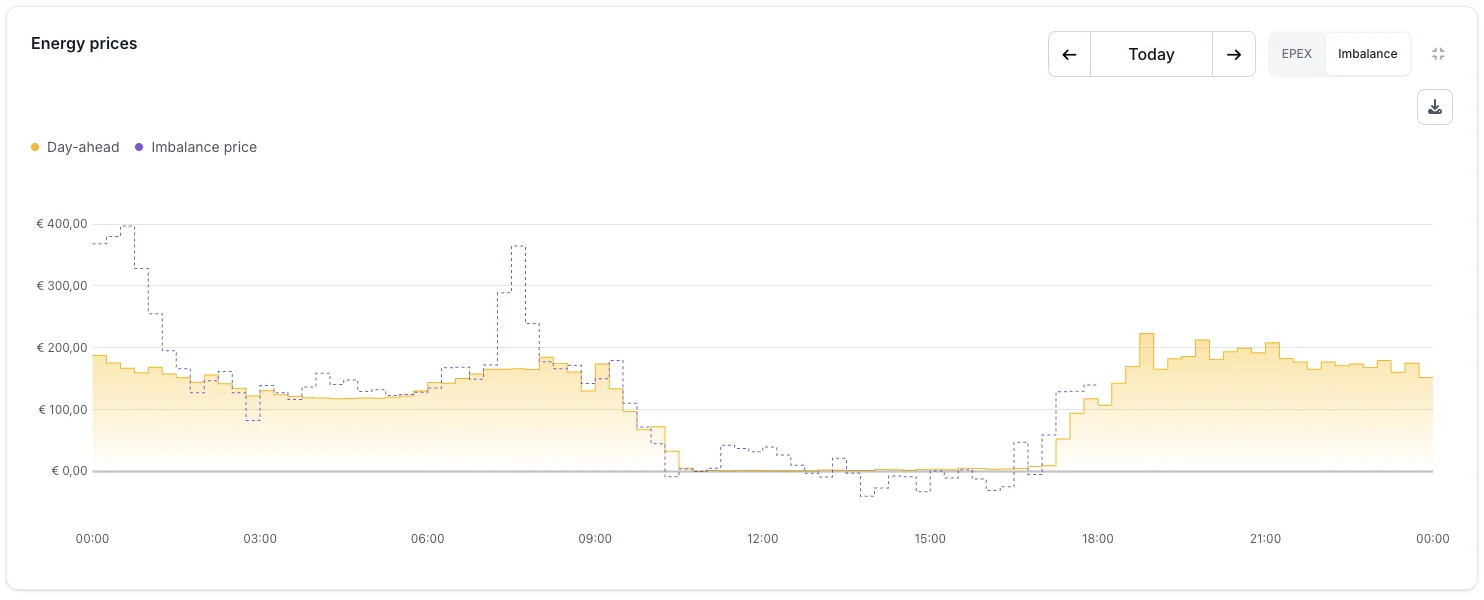
Task: Click the 21:00 time label
Action: pos(1265,539)
